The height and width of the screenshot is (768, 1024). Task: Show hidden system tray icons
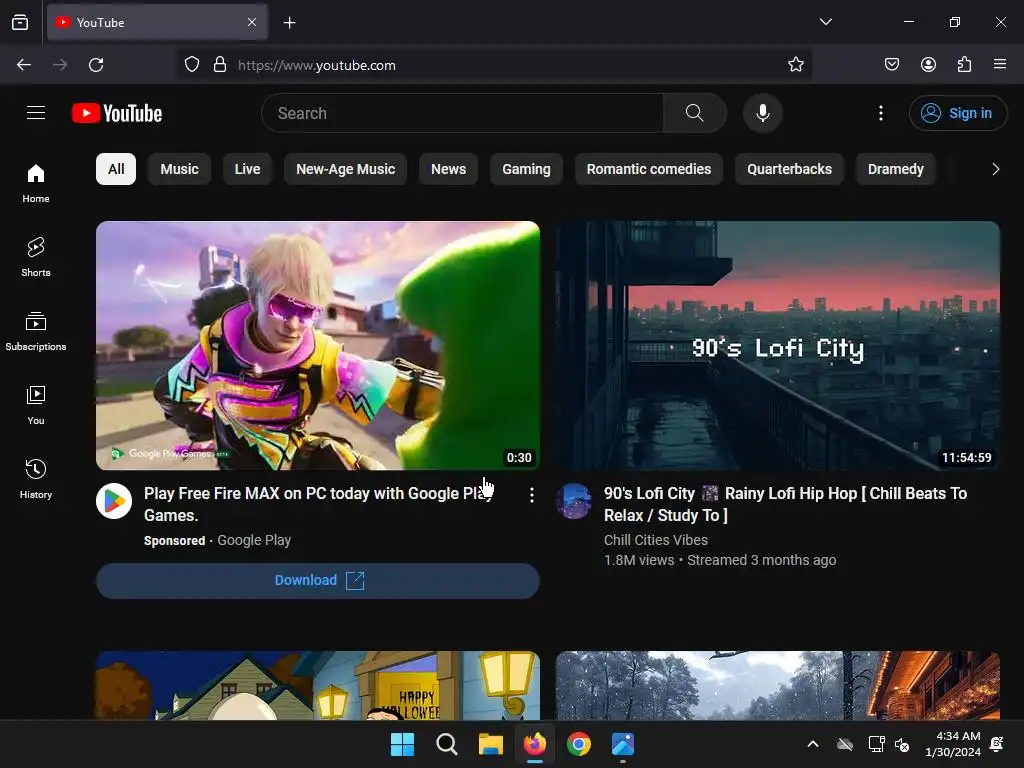(x=813, y=744)
